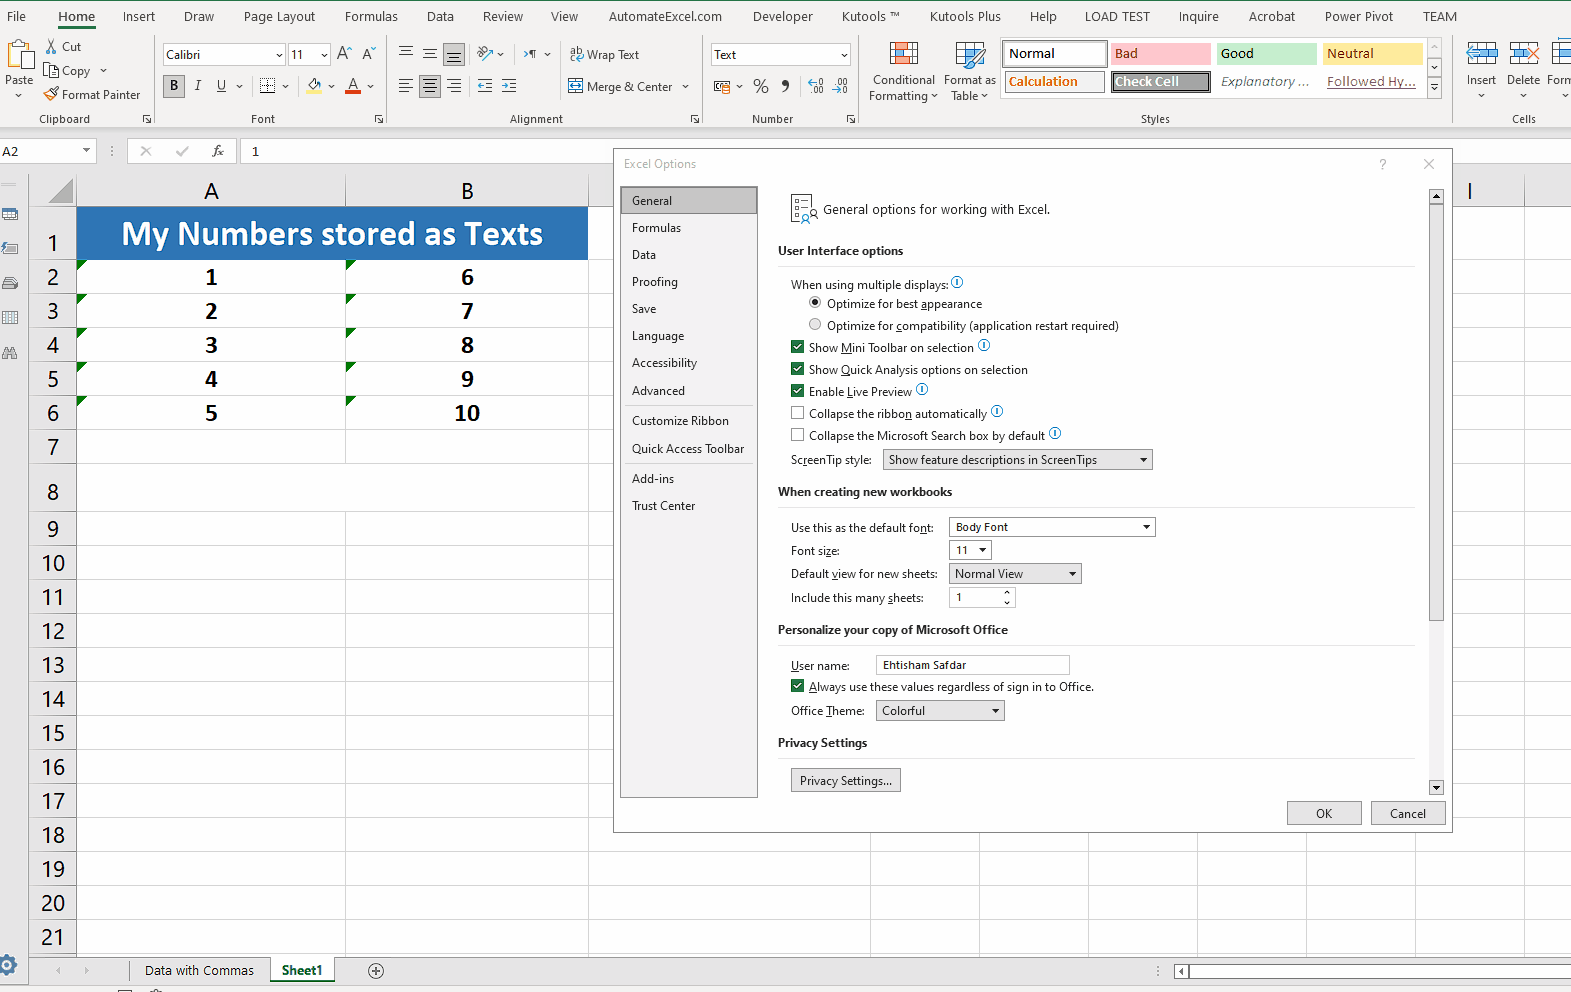Apply Comma Style format
Screen dimensions: 1571x992
786,86
